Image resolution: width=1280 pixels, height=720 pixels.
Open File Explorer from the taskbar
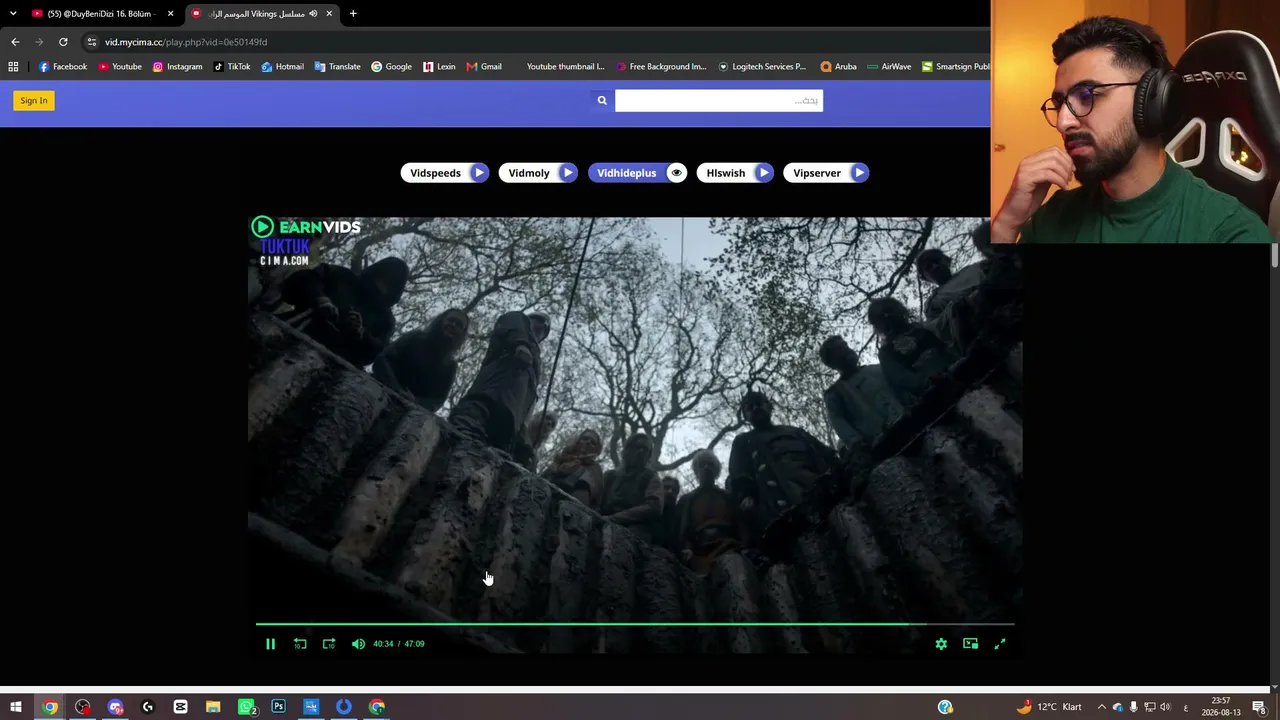tap(213, 707)
